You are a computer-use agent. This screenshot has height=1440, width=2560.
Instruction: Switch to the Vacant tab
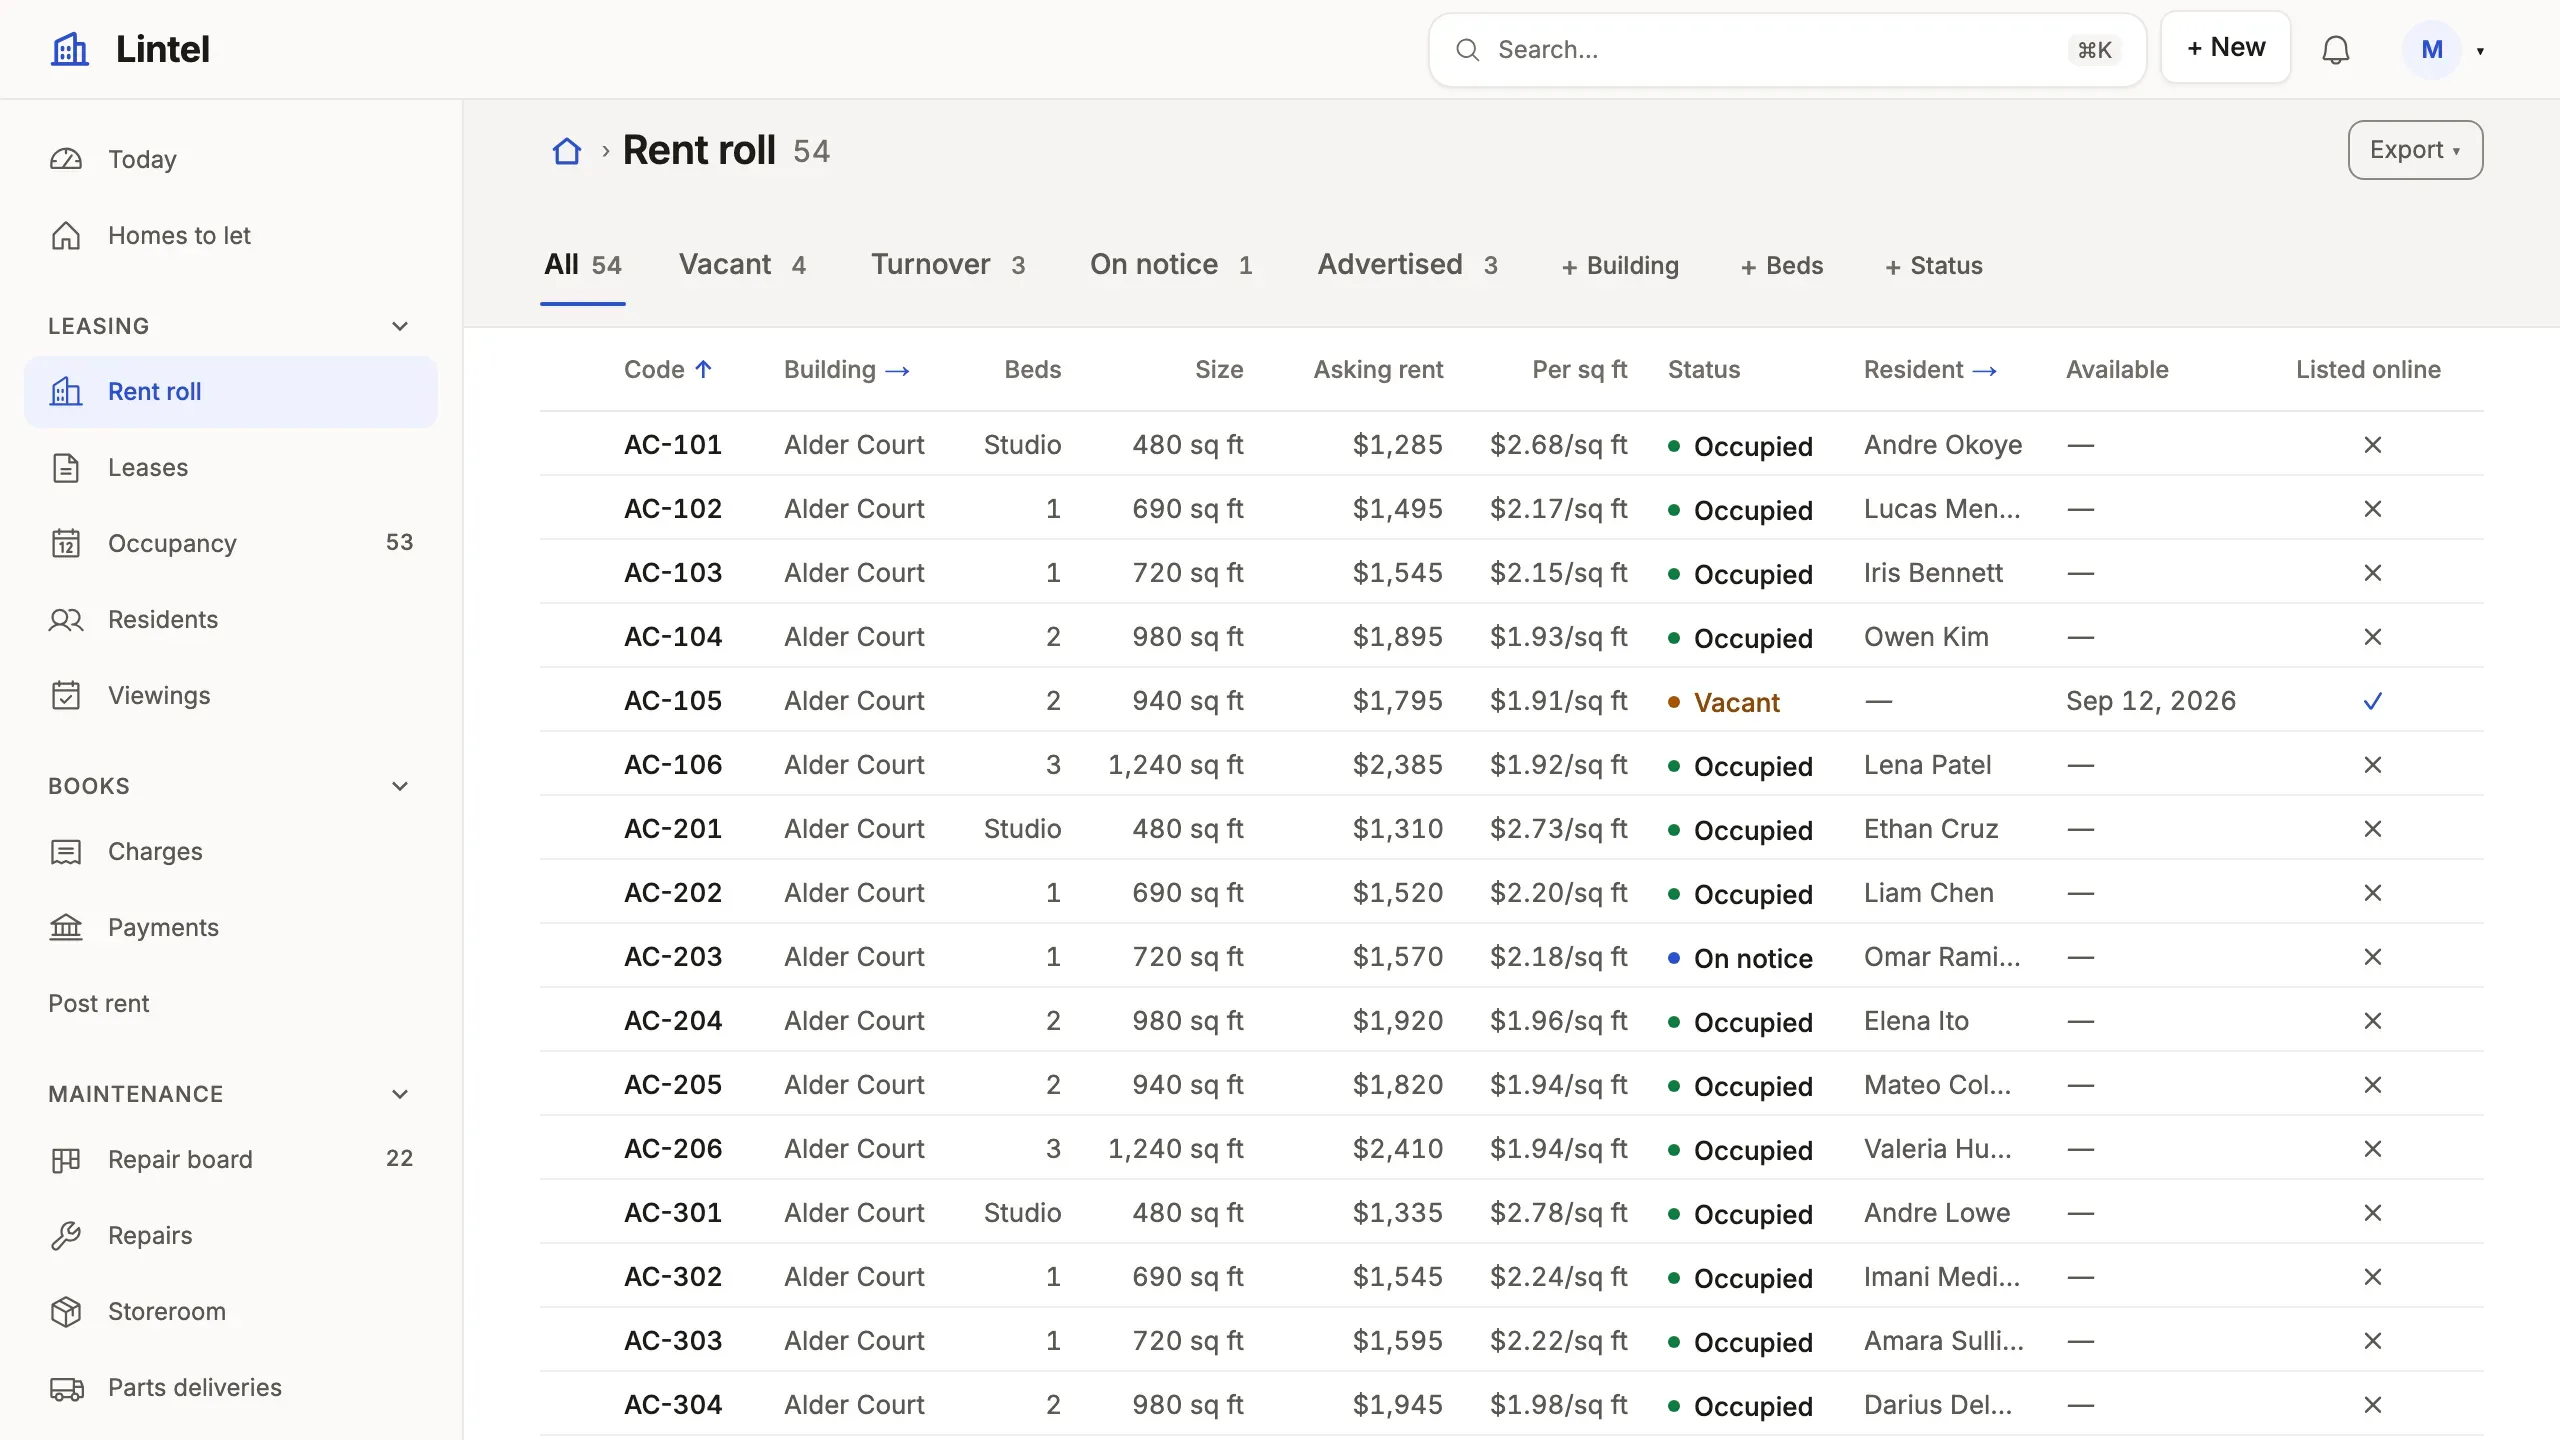click(743, 264)
